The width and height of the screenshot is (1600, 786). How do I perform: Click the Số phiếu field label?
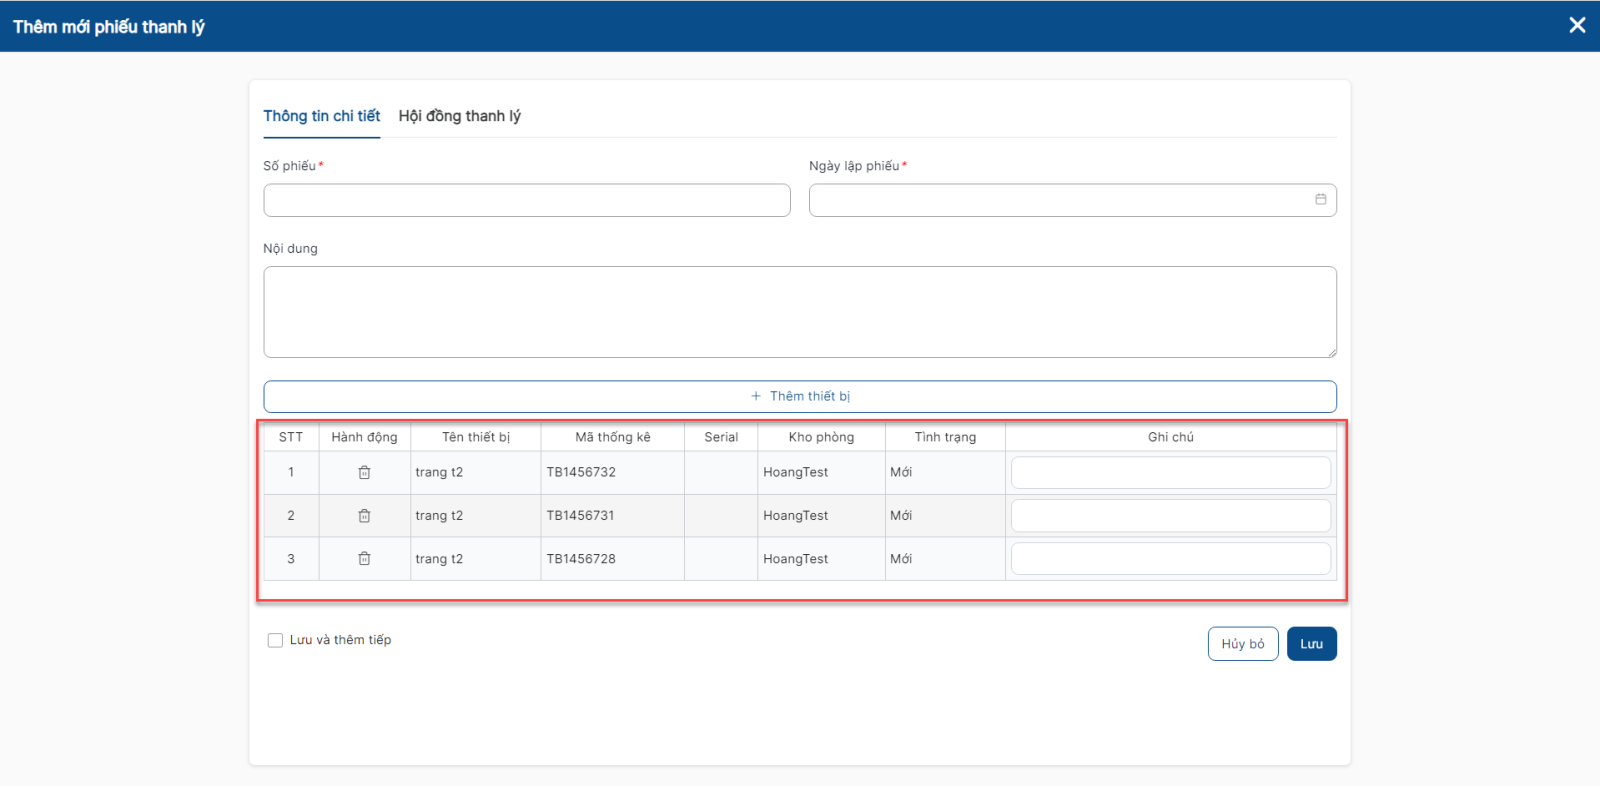pyautogui.click(x=290, y=166)
